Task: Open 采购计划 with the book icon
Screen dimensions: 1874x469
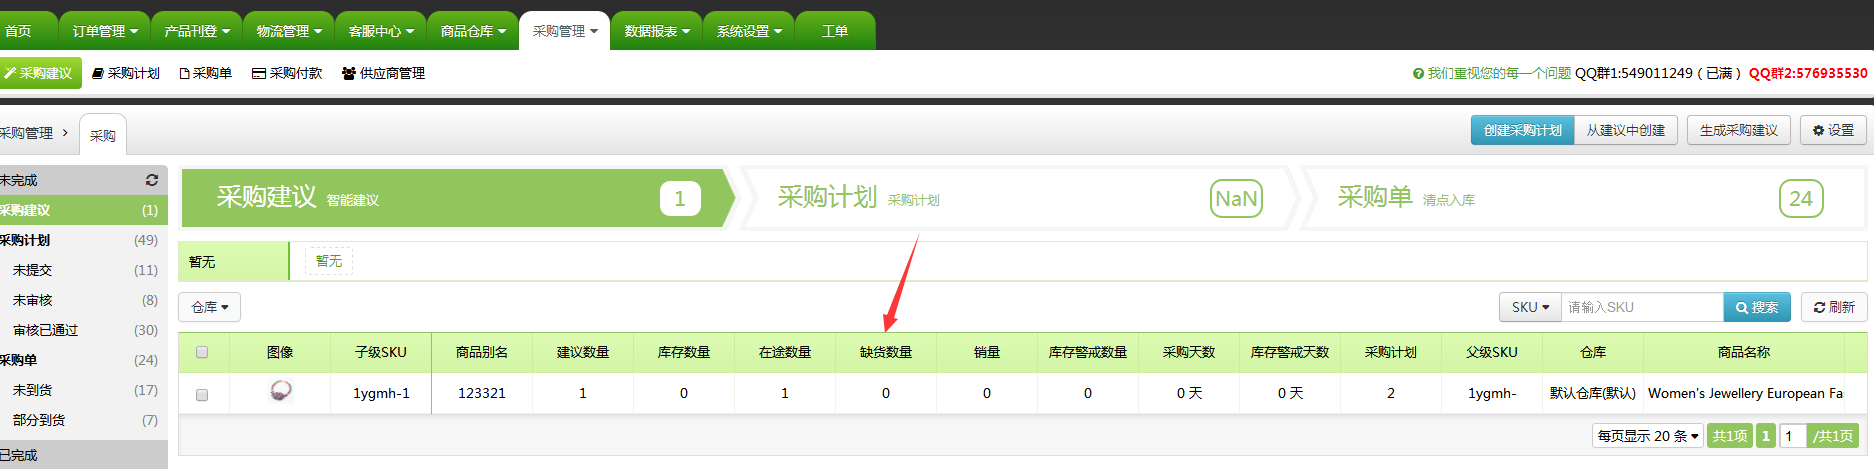Action: click(x=98, y=73)
